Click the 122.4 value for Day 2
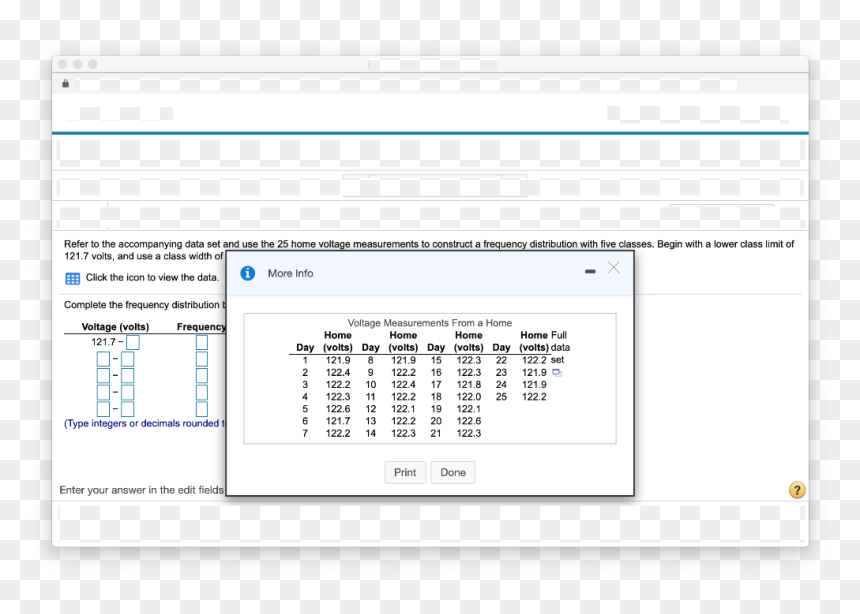 (x=338, y=373)
